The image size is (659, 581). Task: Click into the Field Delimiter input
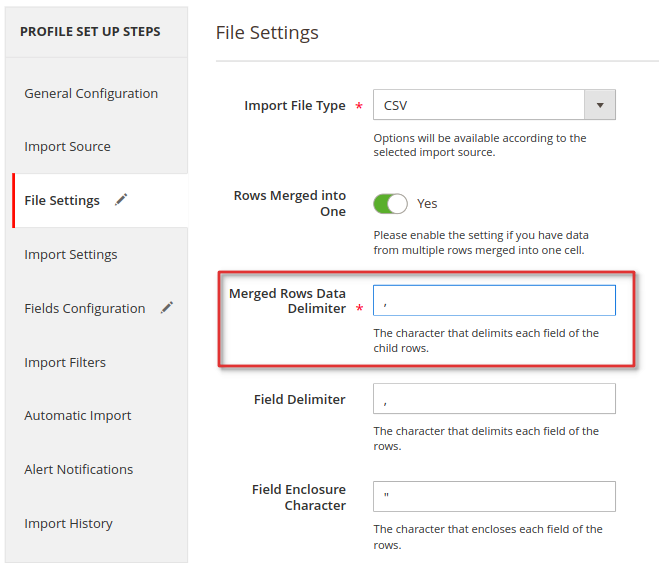coord(494,399)
